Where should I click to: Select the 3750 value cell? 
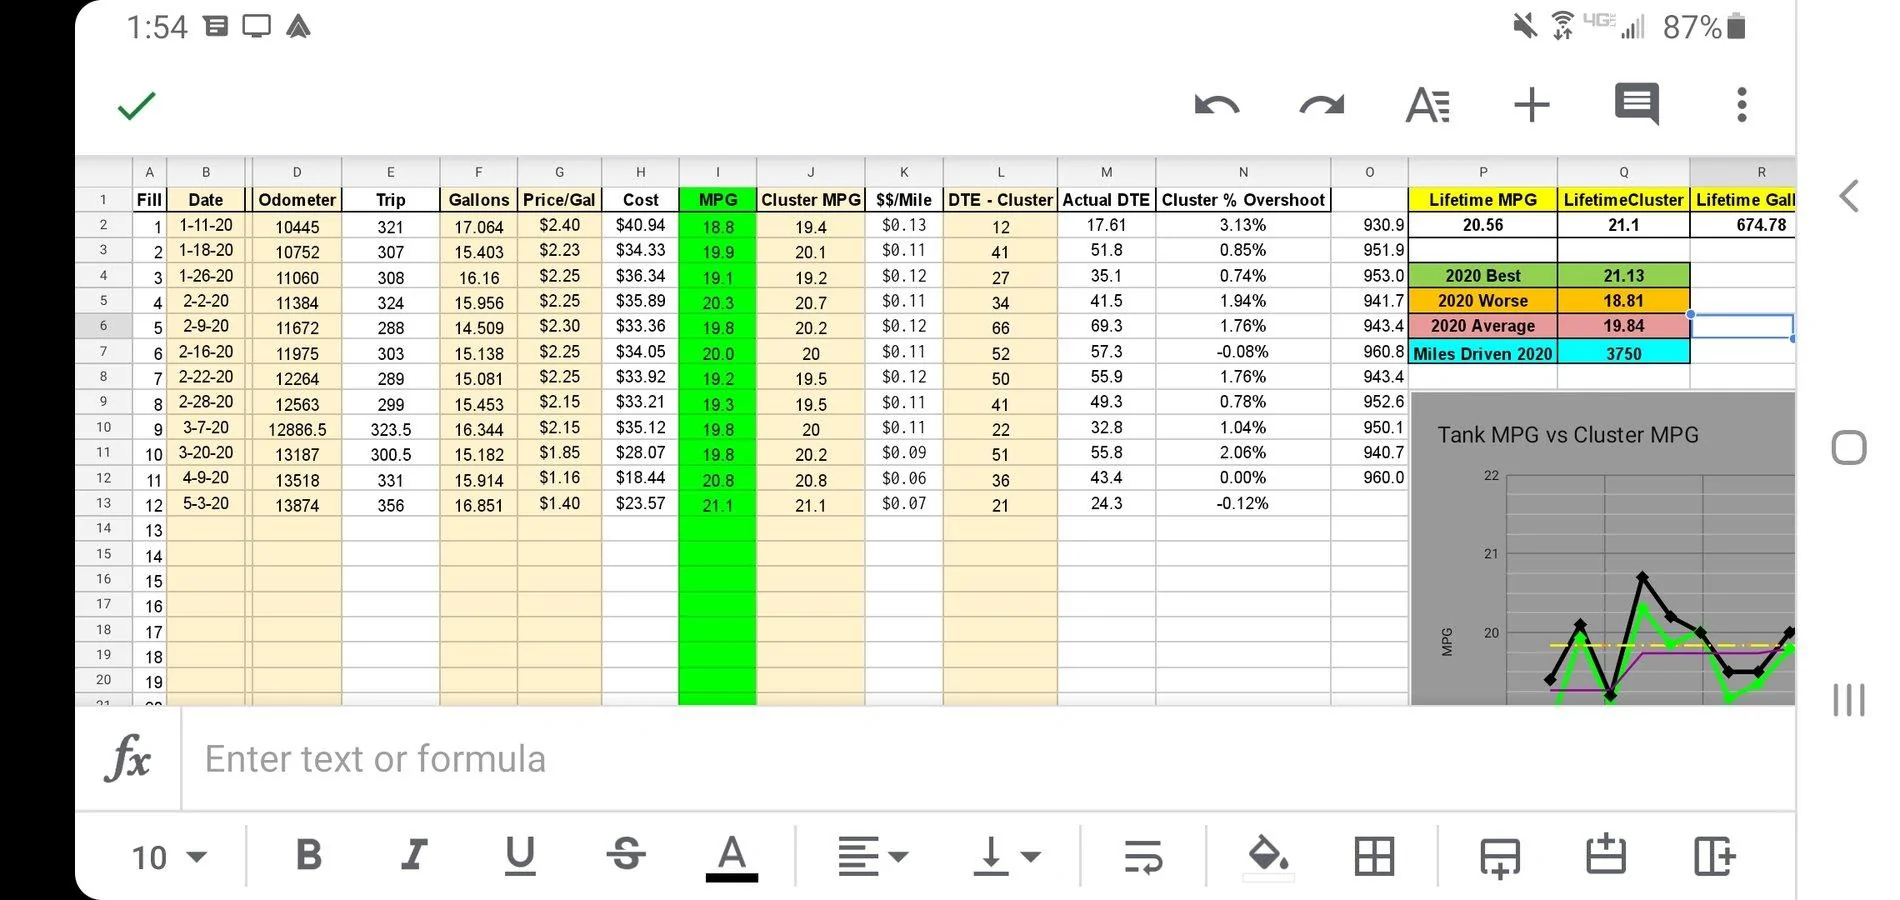tap(1624, 353)
